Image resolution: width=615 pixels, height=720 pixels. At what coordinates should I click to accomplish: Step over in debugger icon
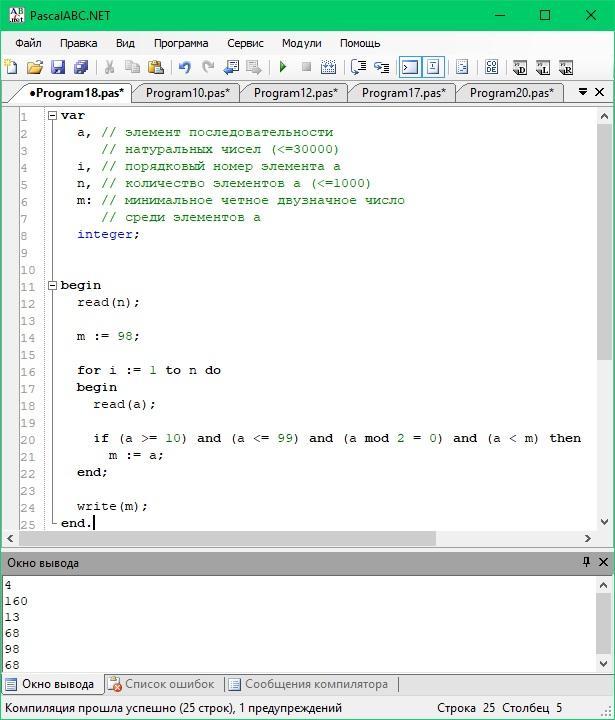pyautogui.click(x=358, y=67)
